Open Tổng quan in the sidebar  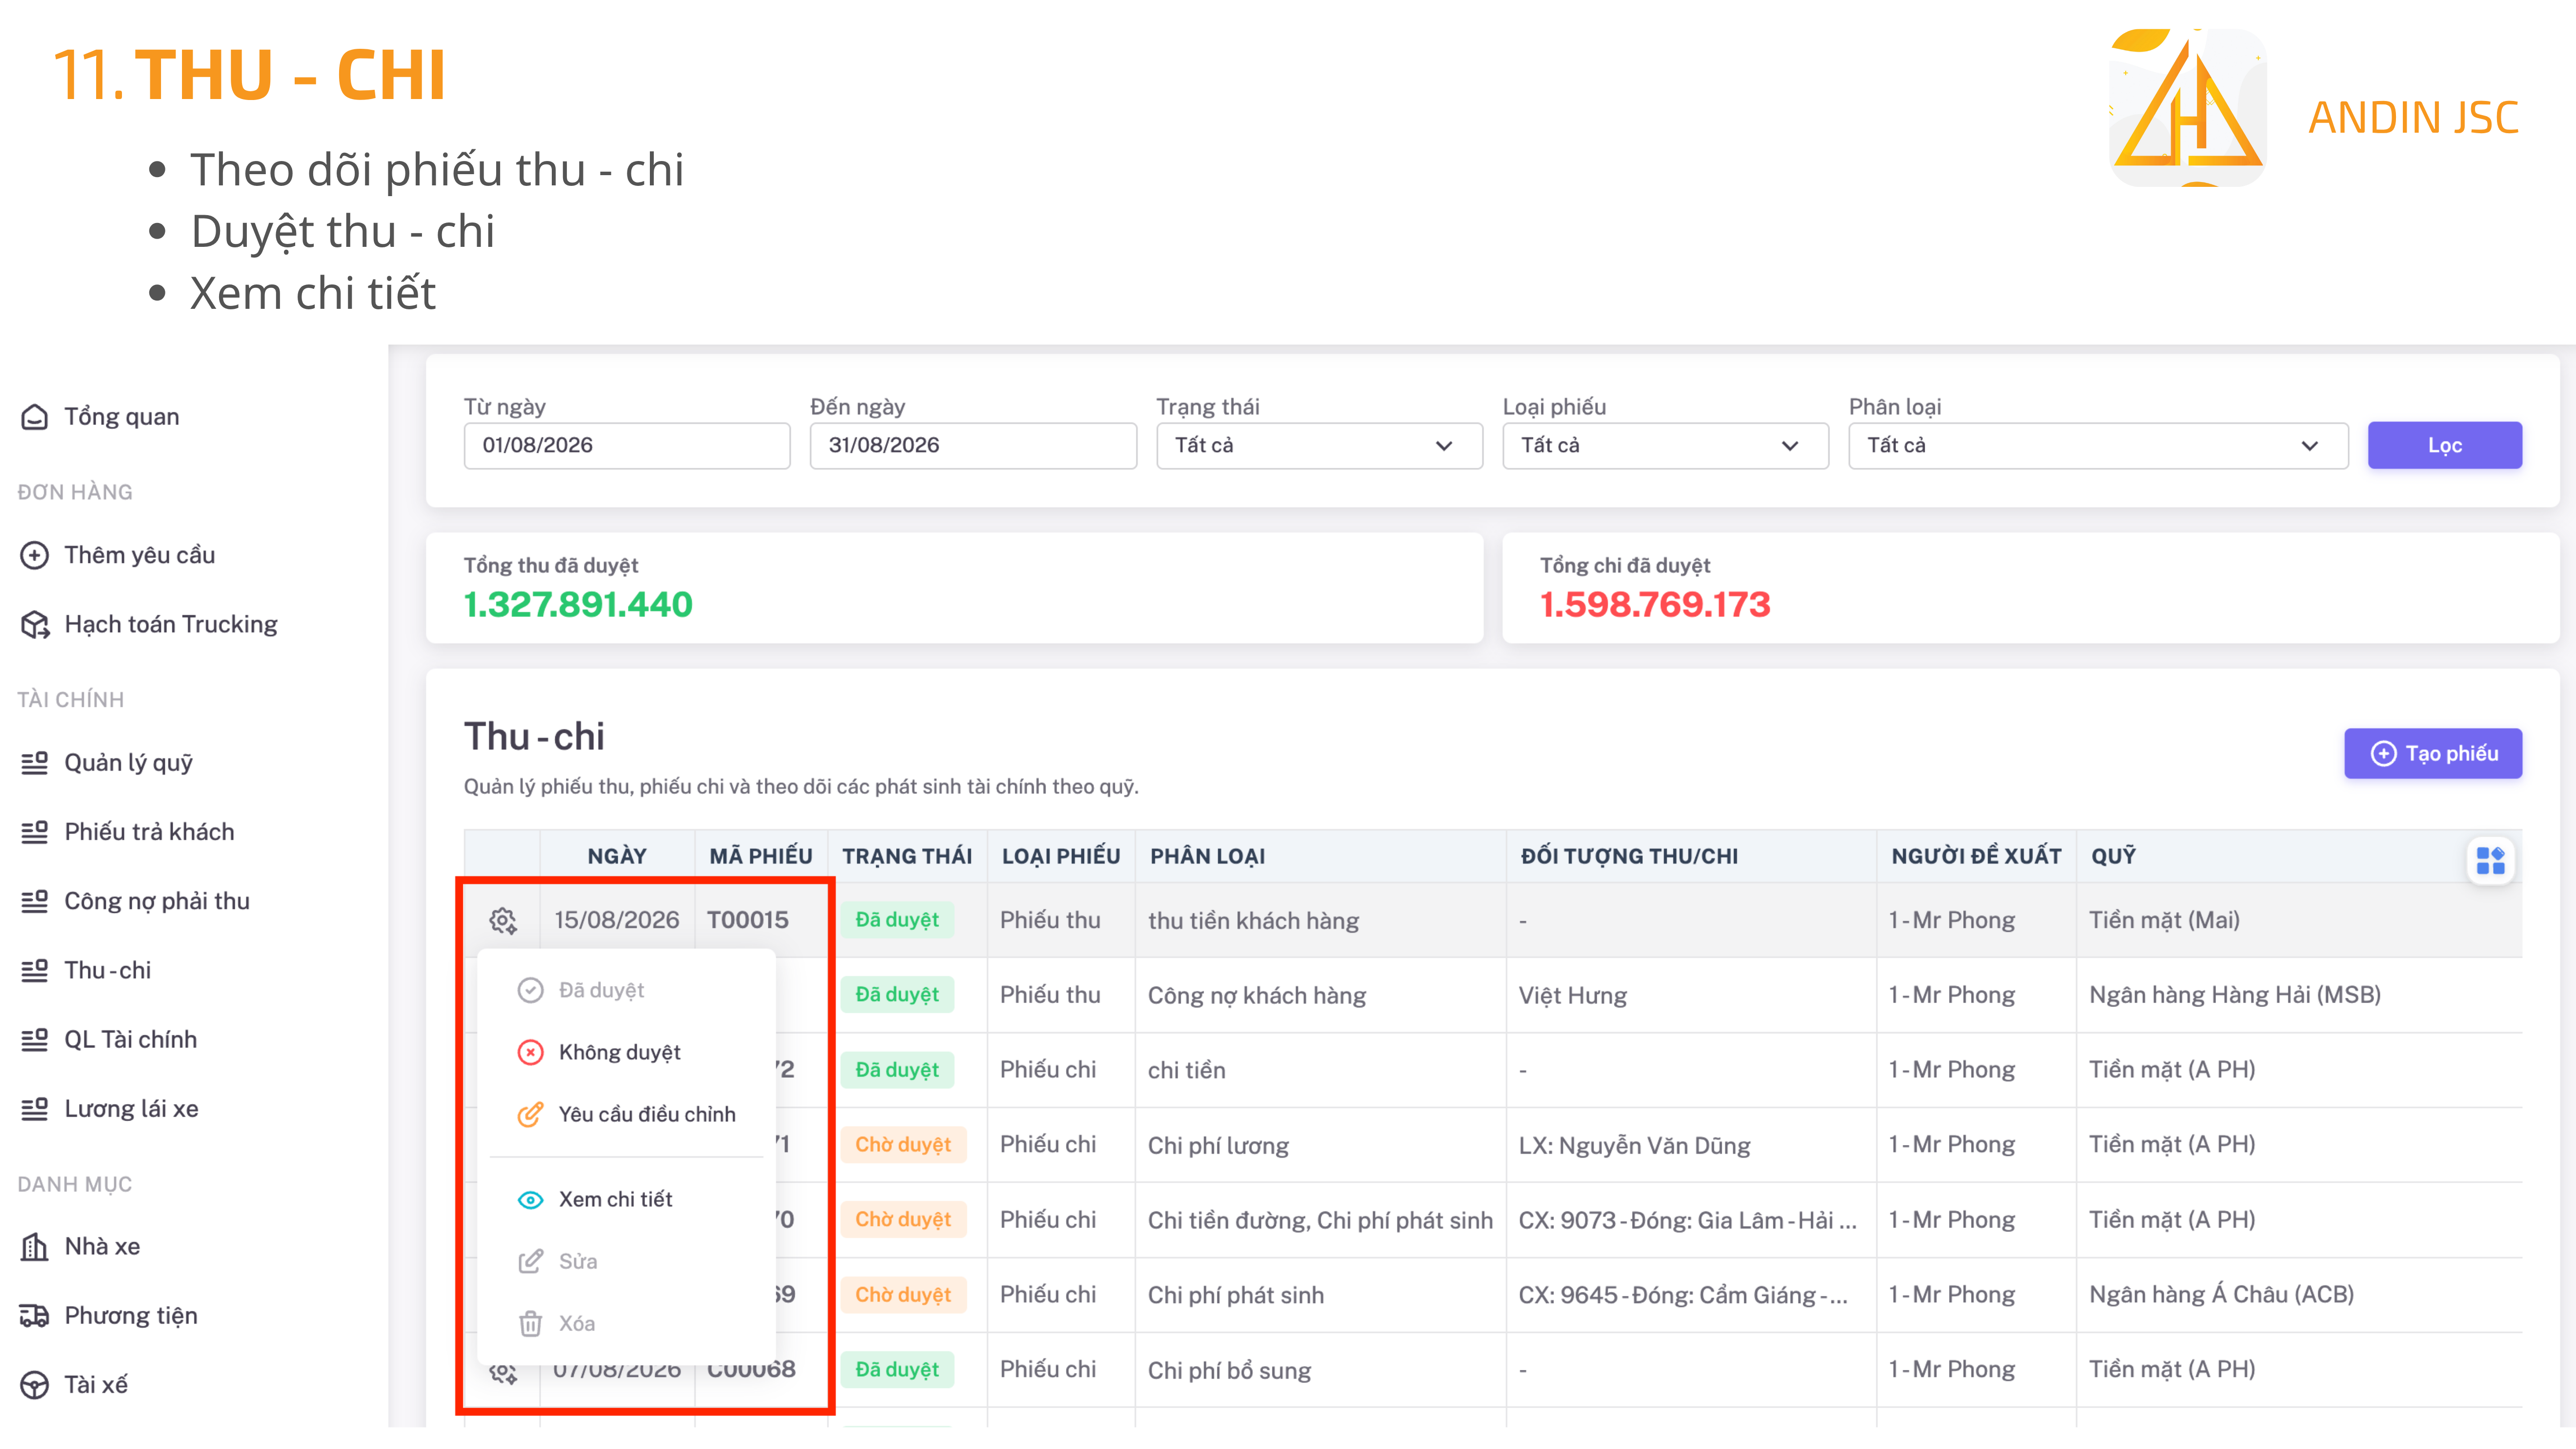click(x=121, y=417)
